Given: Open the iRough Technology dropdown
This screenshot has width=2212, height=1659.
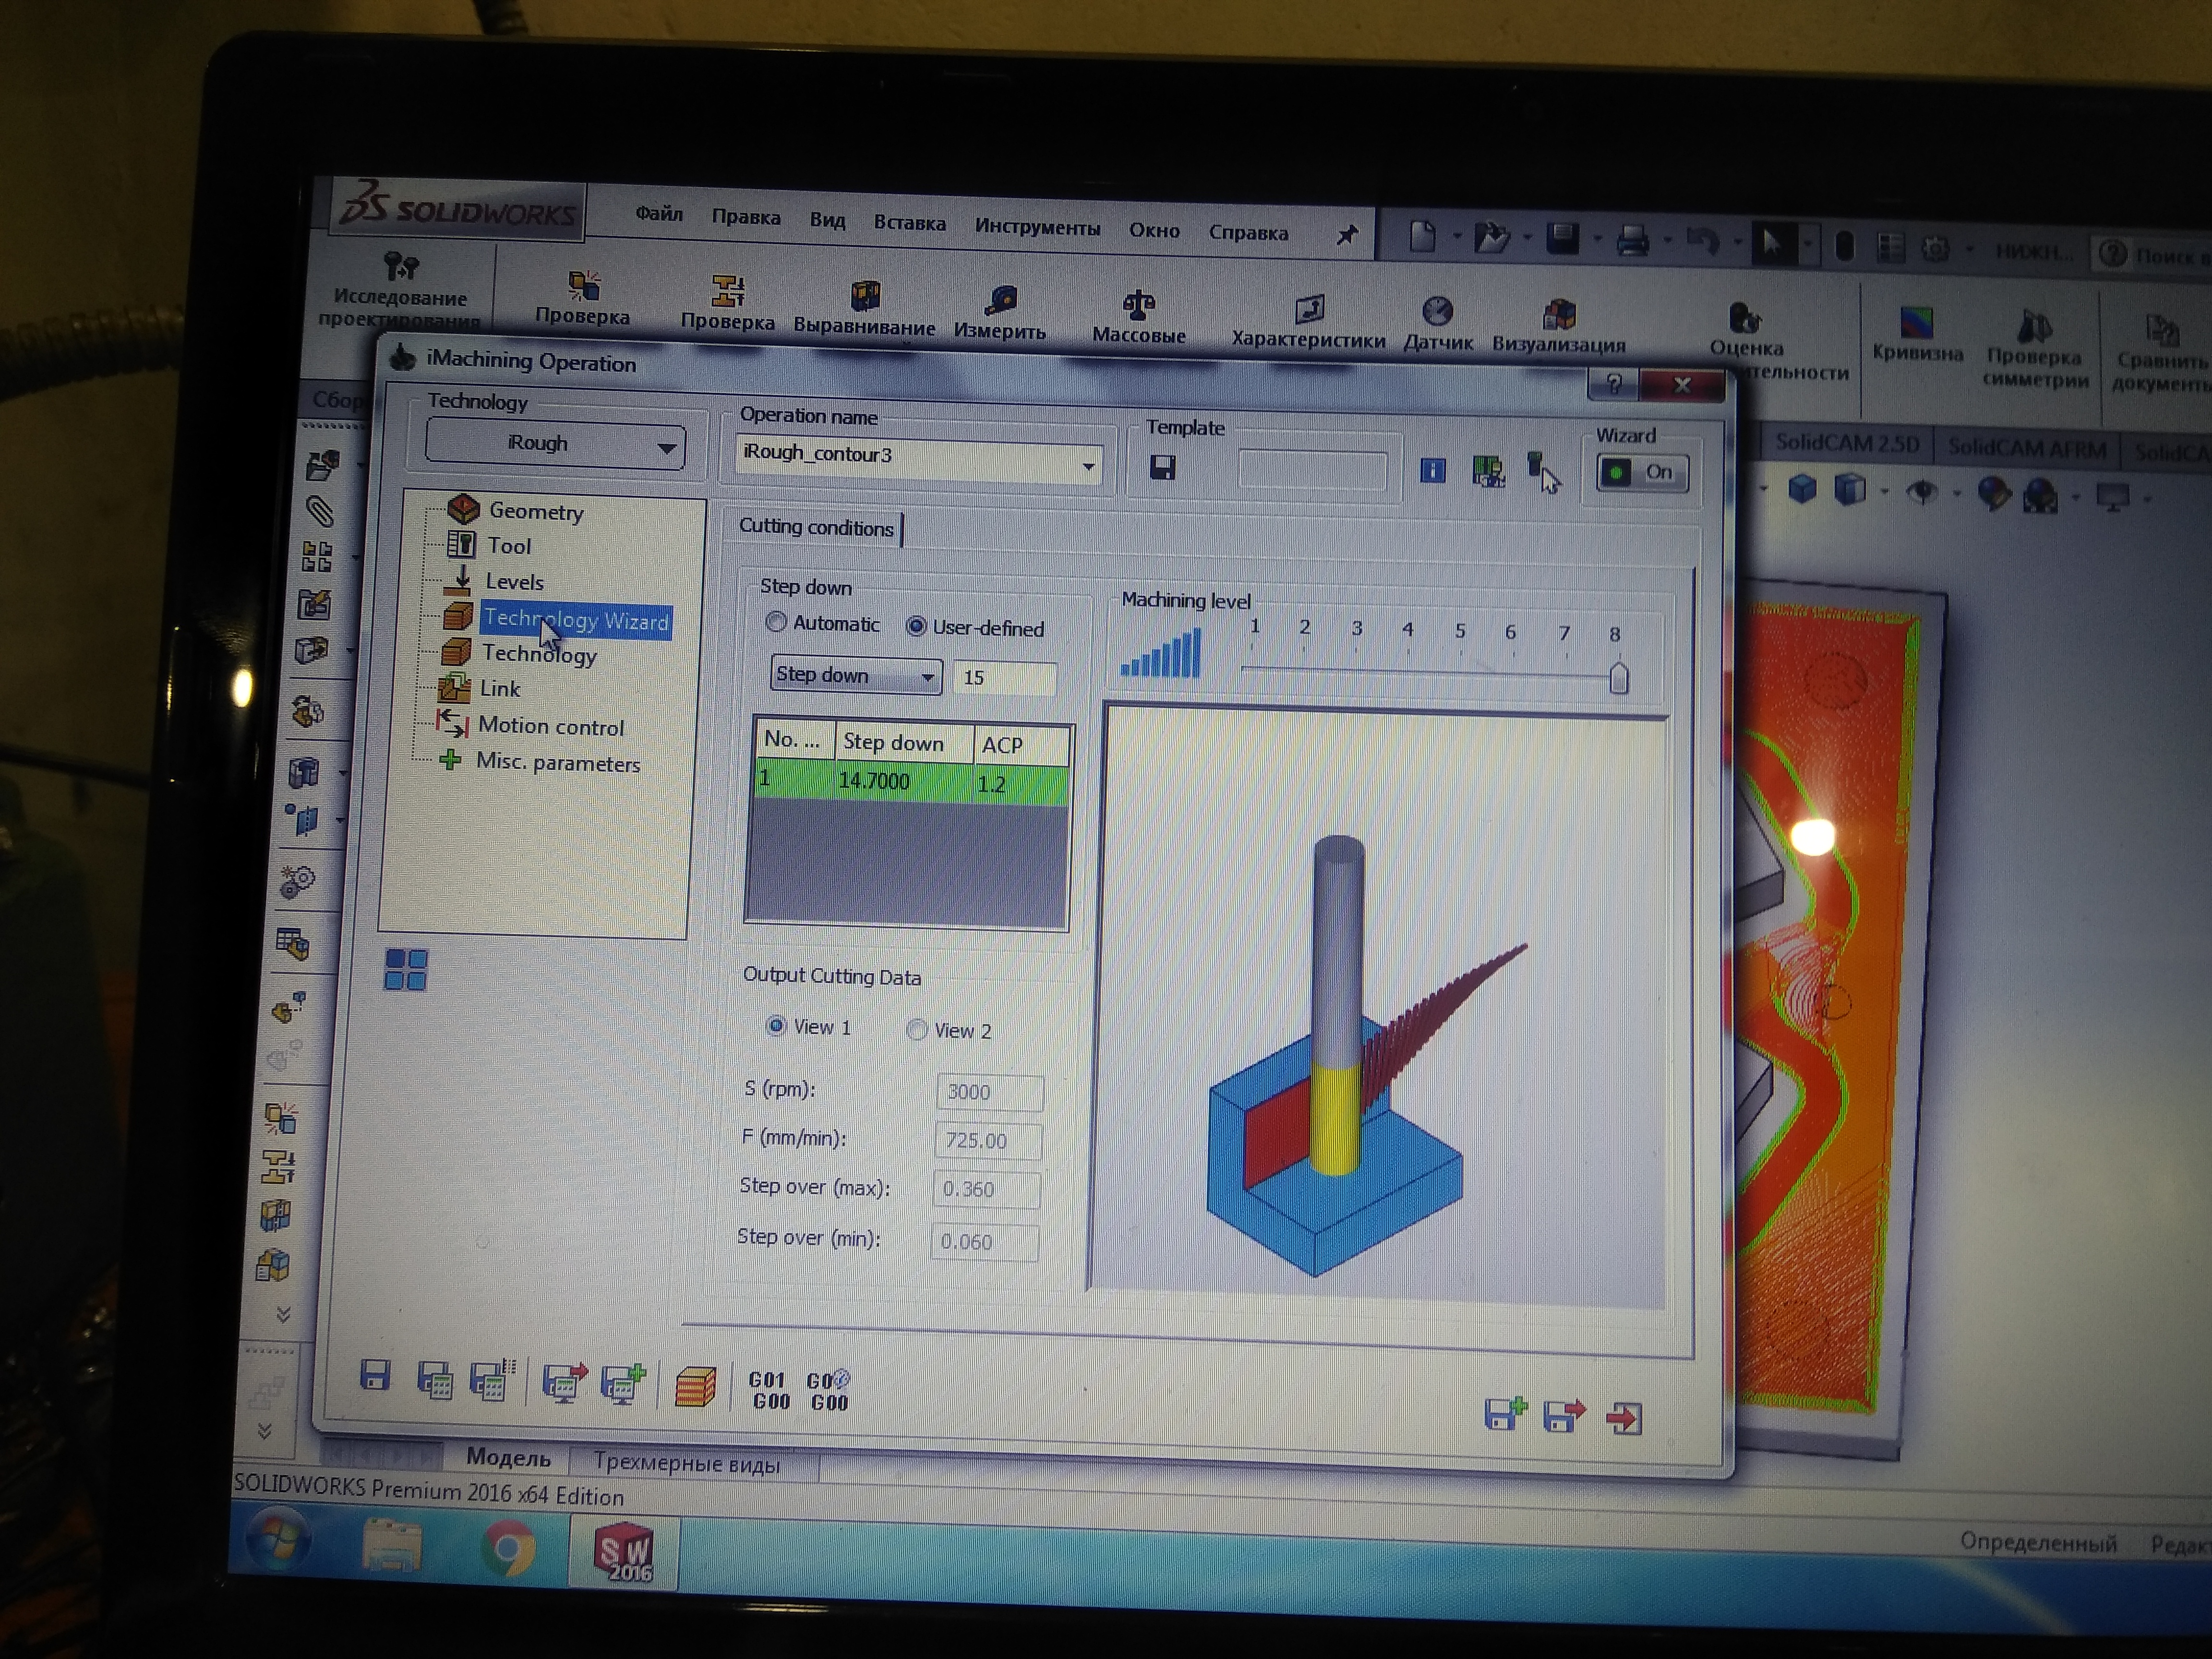Looking at the screenshot, I should point(556,444).
